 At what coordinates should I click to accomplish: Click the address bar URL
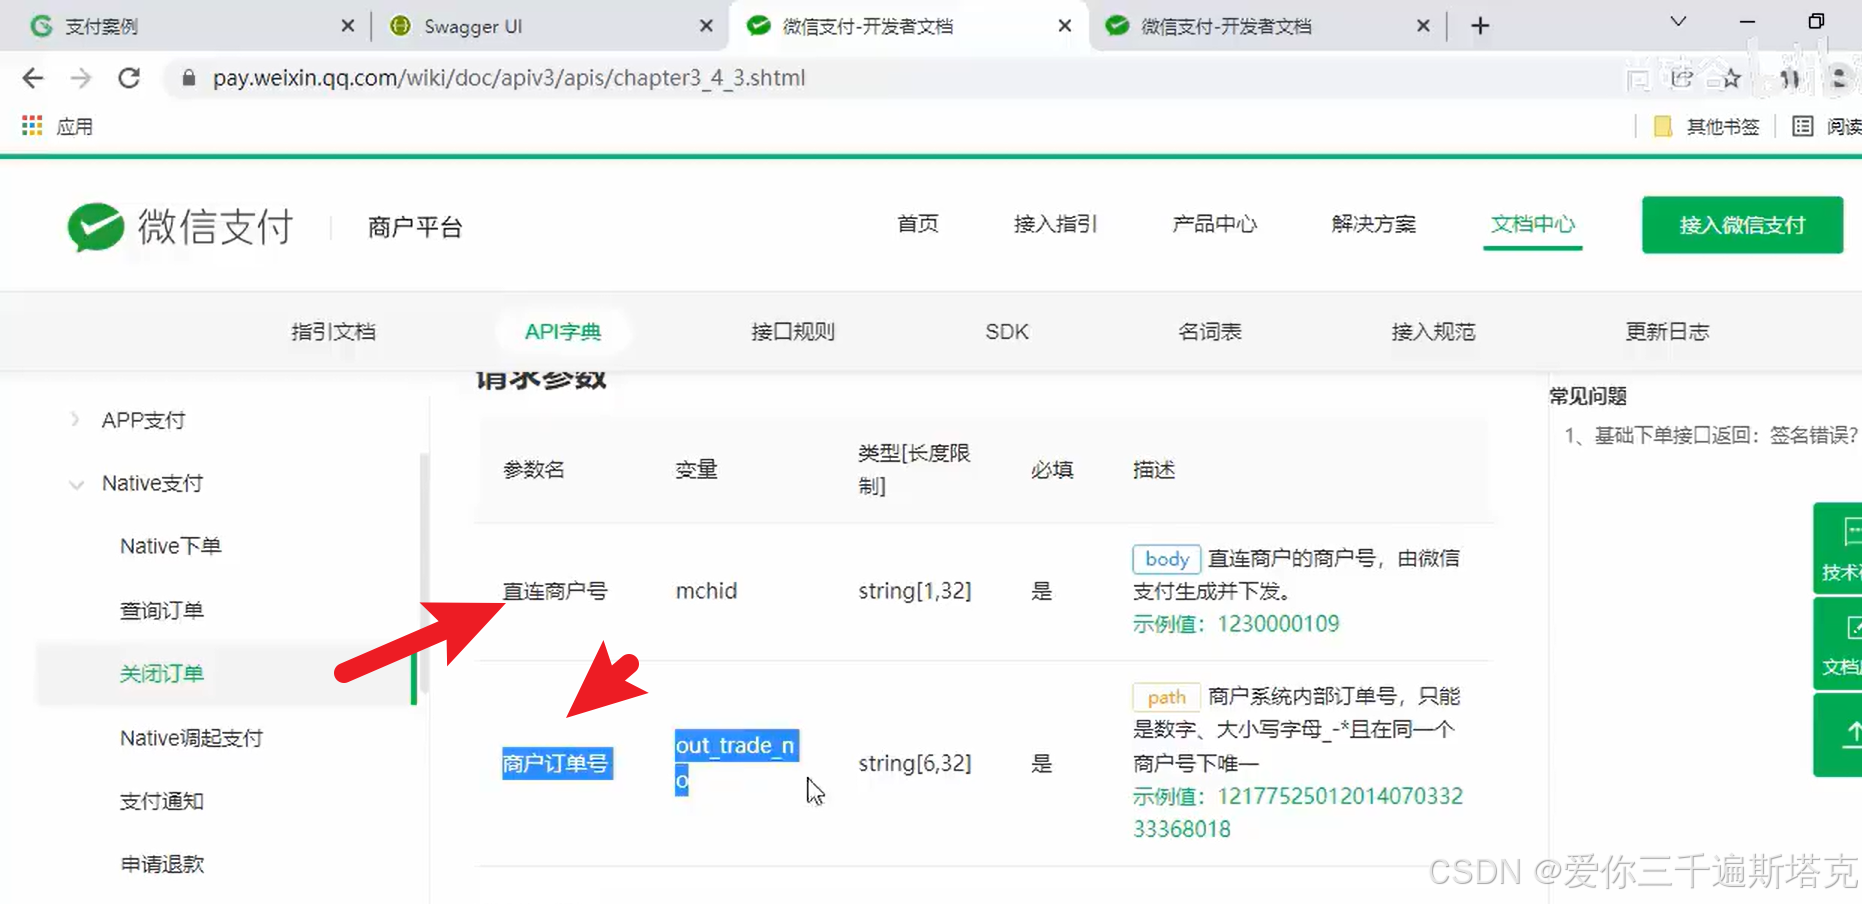[x=509, y=78]
